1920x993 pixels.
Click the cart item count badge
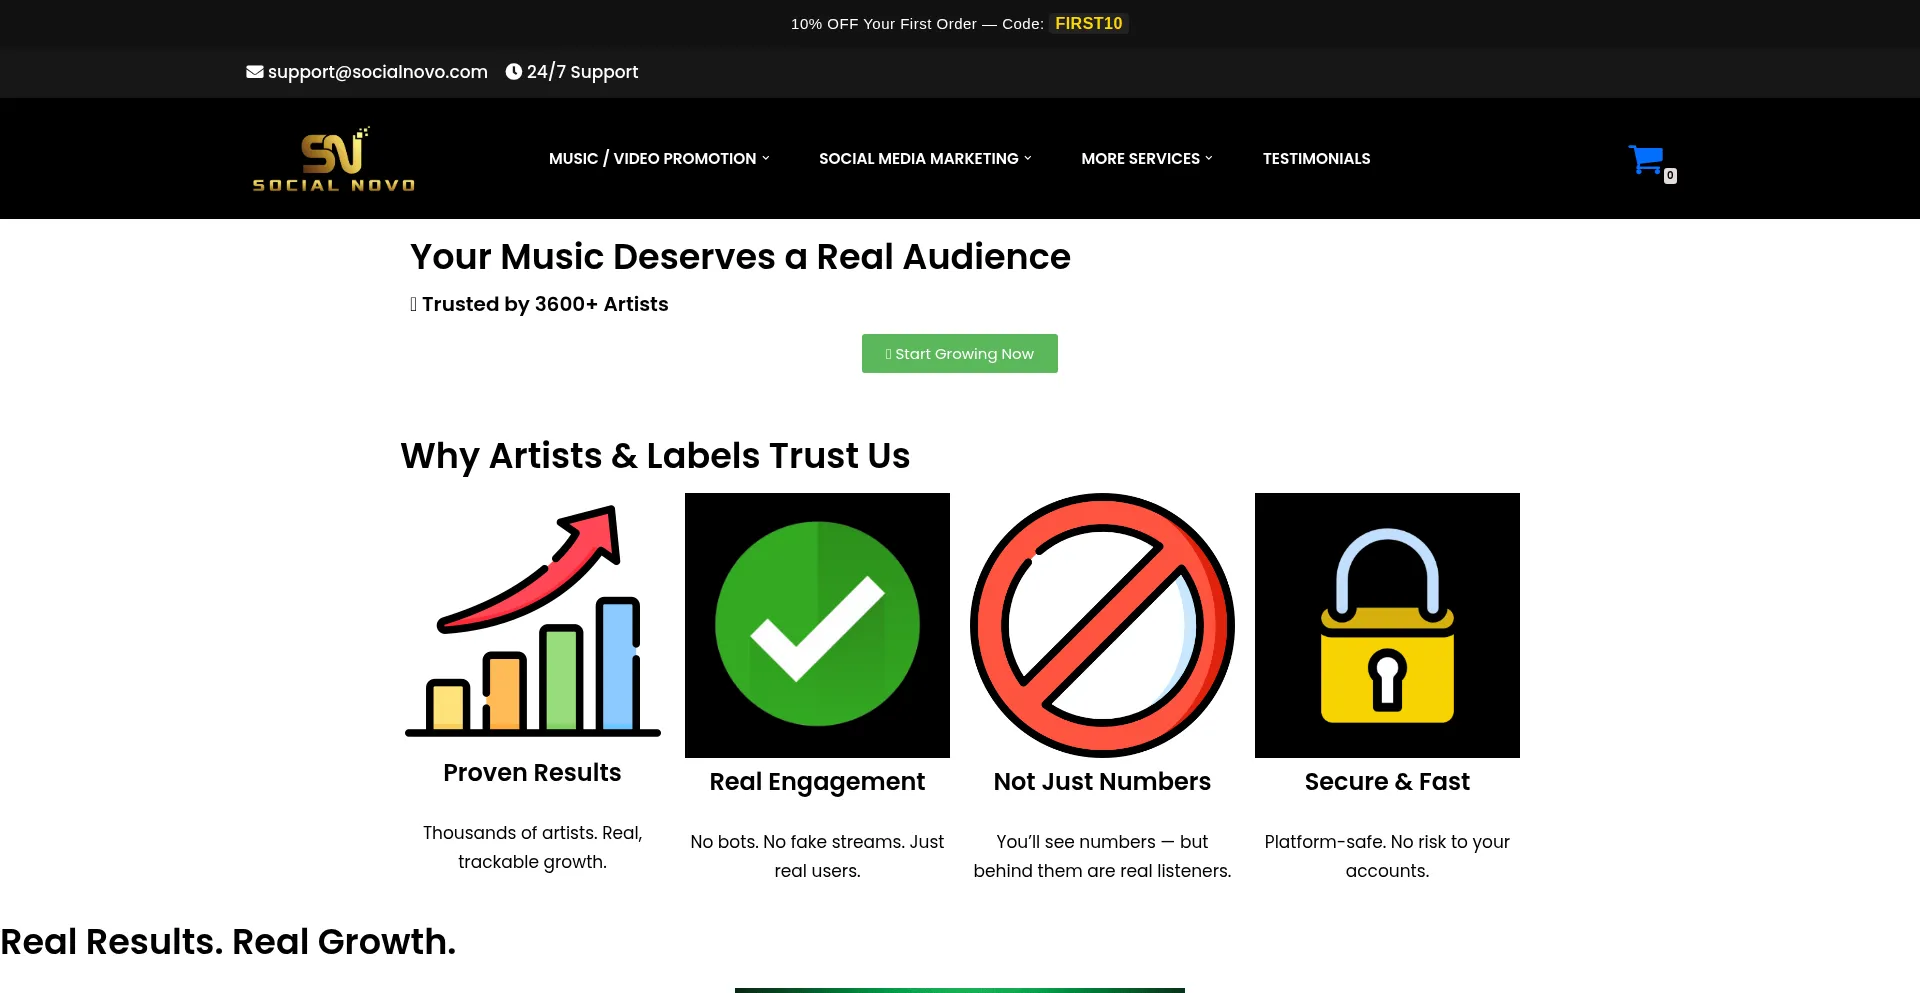(x=1670, y=176)
